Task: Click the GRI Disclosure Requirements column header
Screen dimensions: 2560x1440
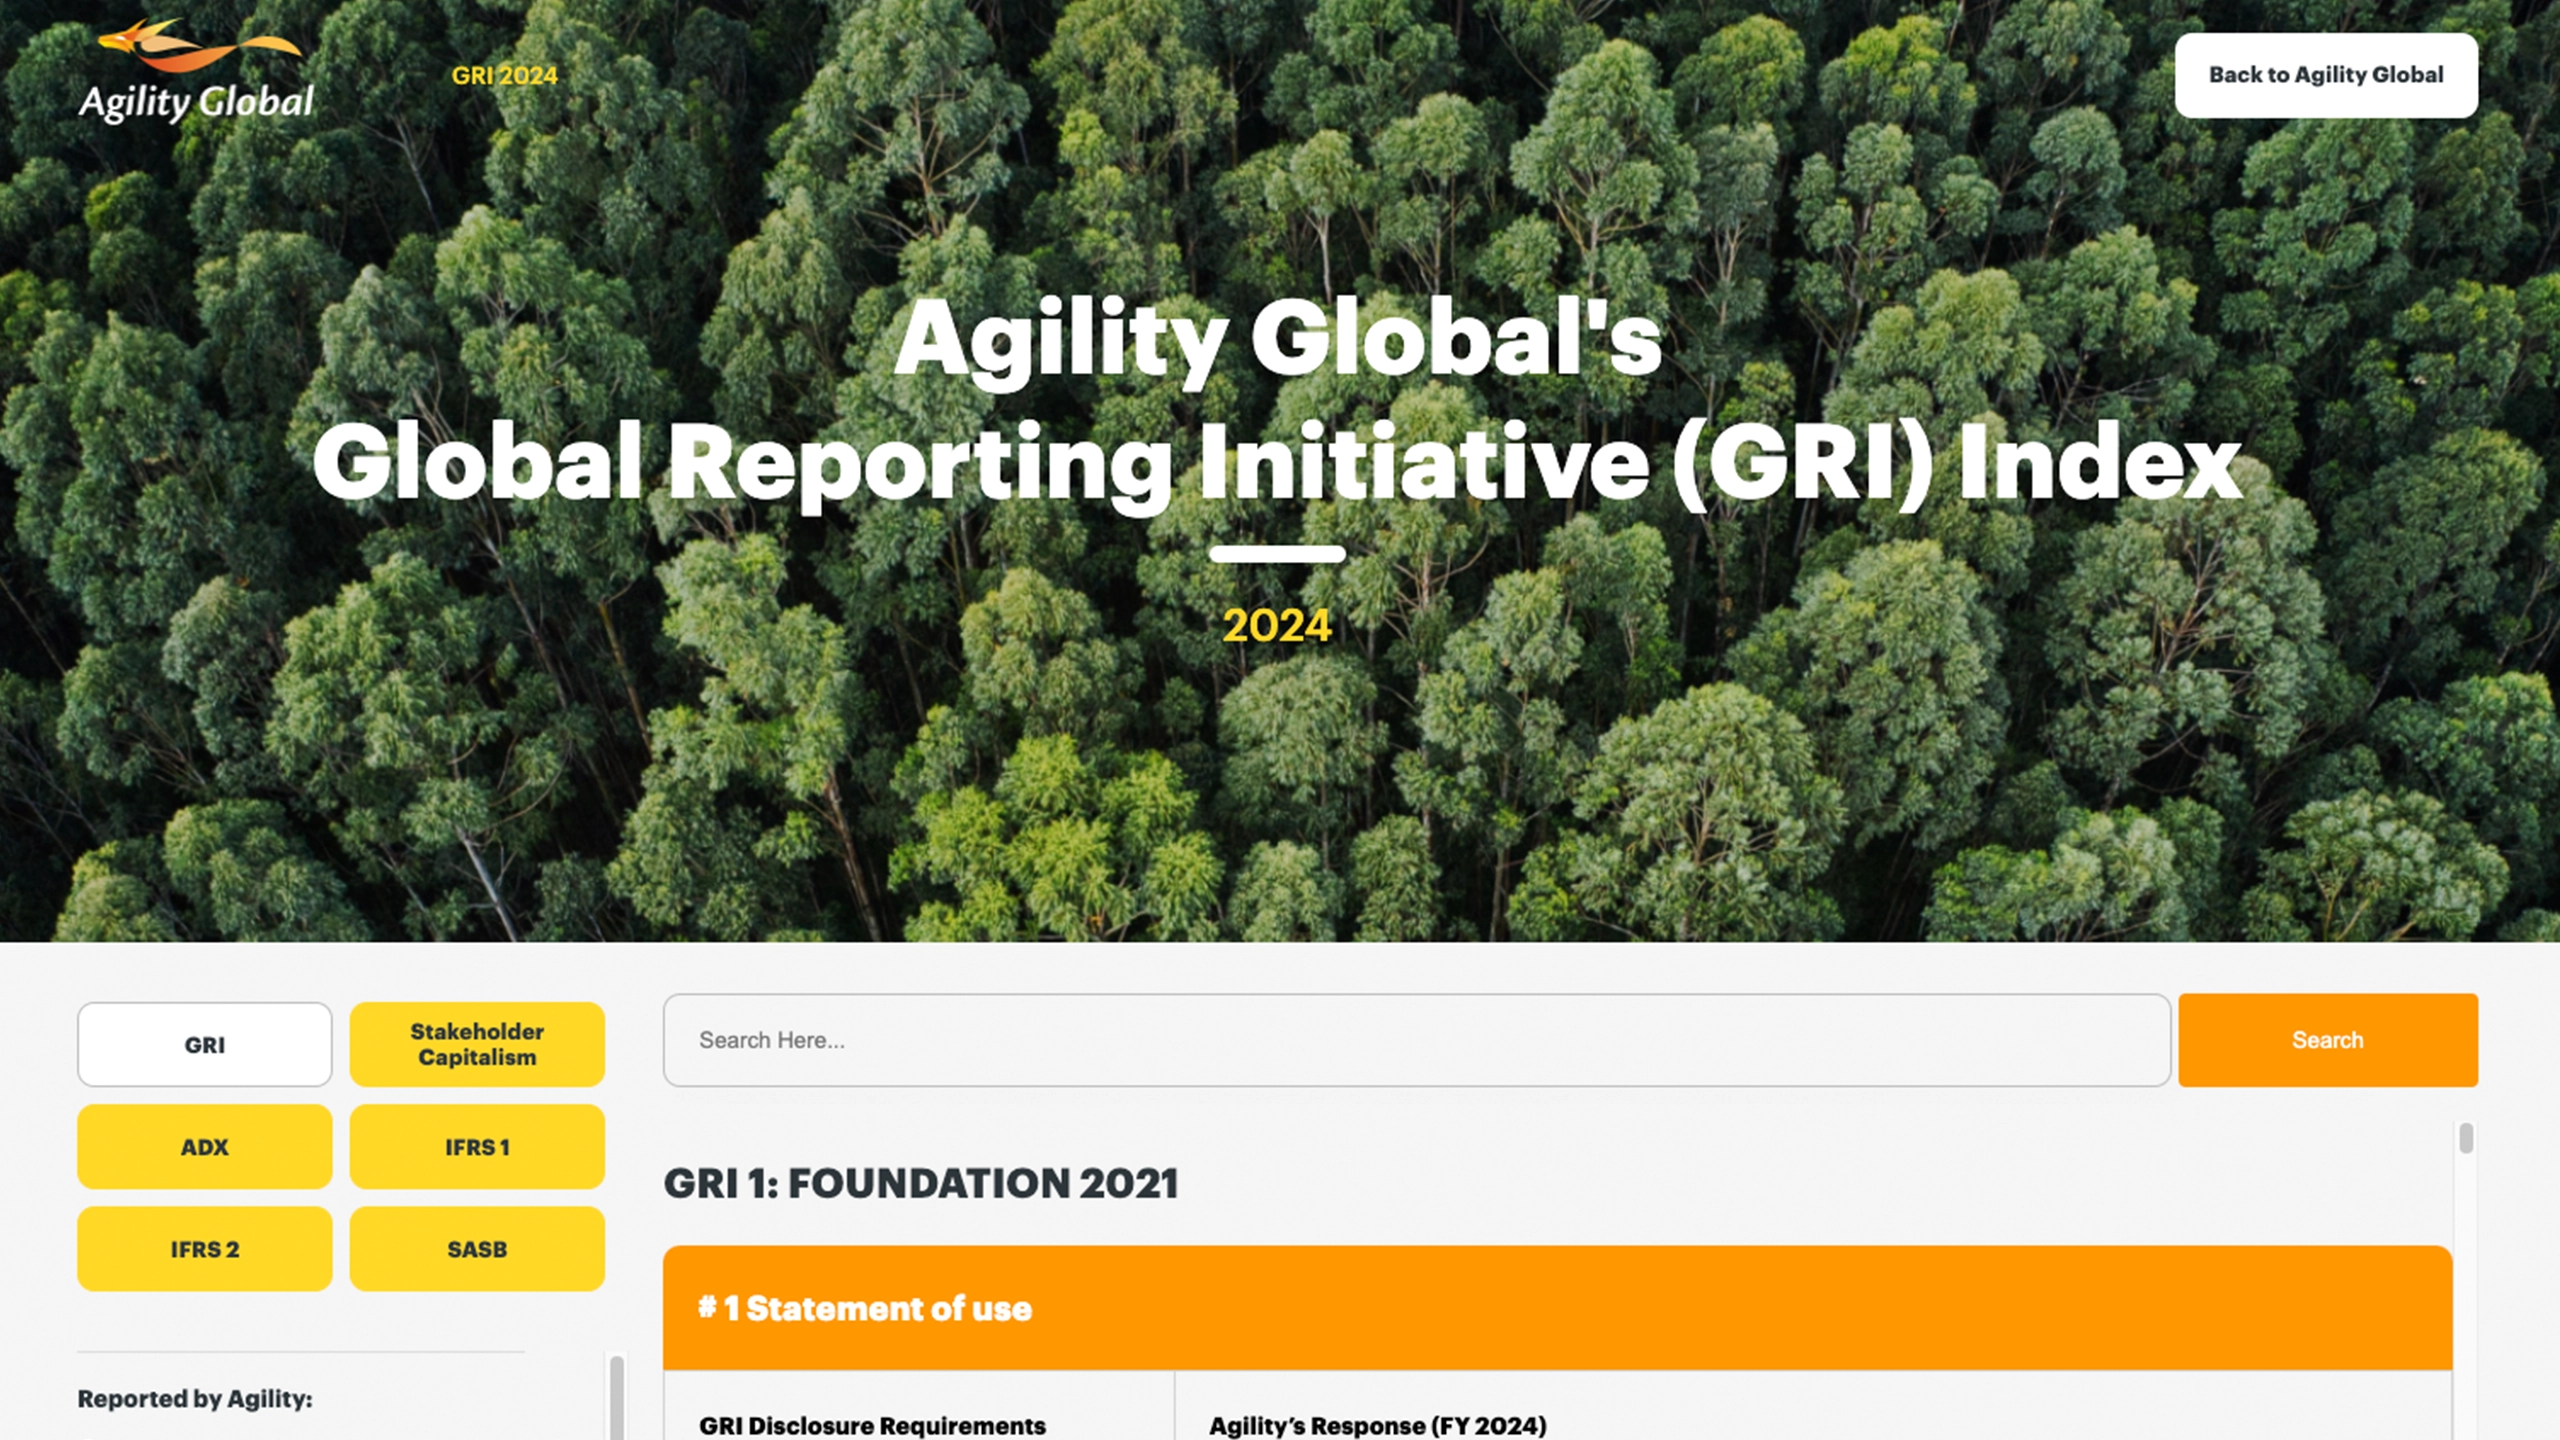Action: click(x=872, y=1424)
